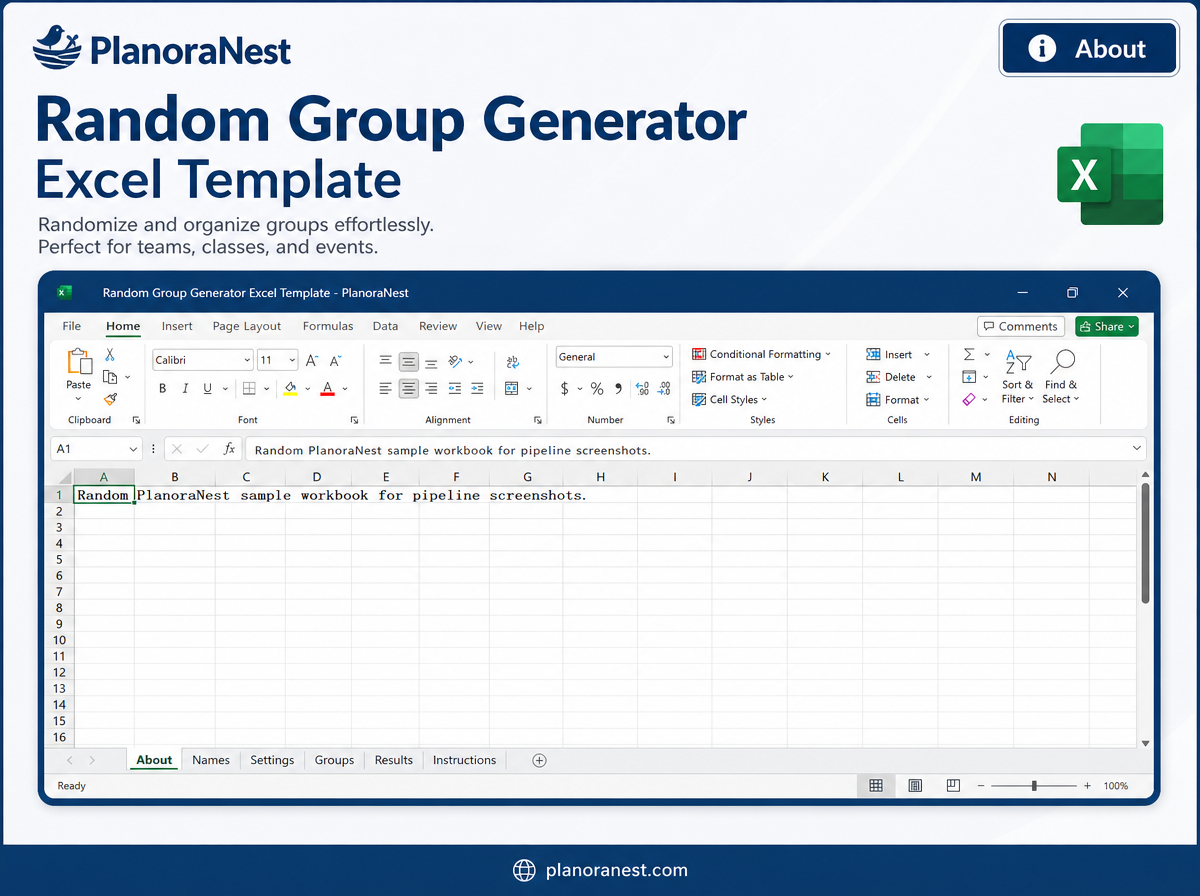Switch to the Formulas ribbon tab
The width and height of the screenshot is (1200, 896).
328,326
